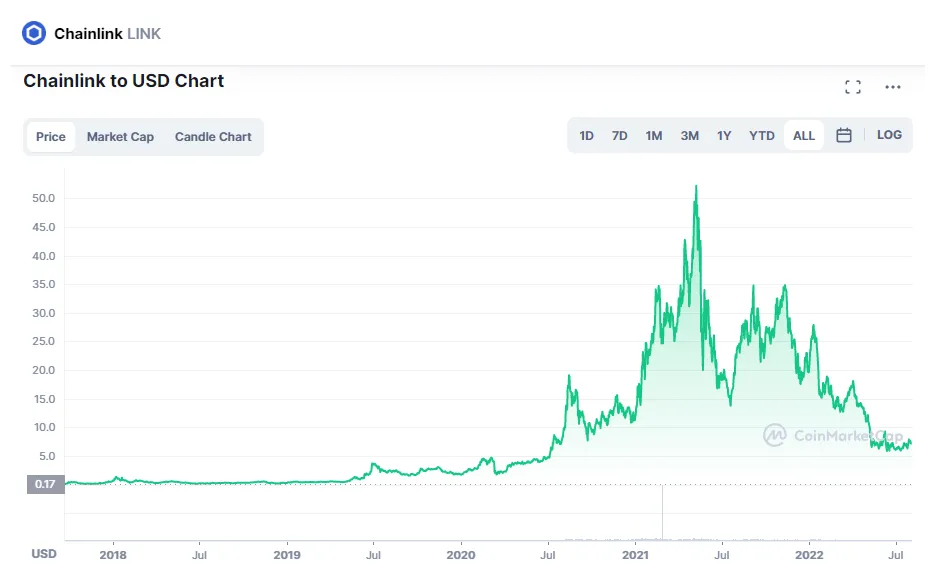
Task: Set chart range to 1Y
Action: pyautogui.click(x=724, y=136)
